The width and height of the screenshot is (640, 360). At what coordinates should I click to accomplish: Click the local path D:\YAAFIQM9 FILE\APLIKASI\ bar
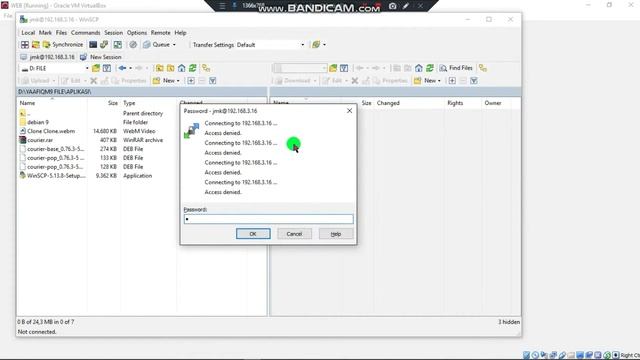142,92
